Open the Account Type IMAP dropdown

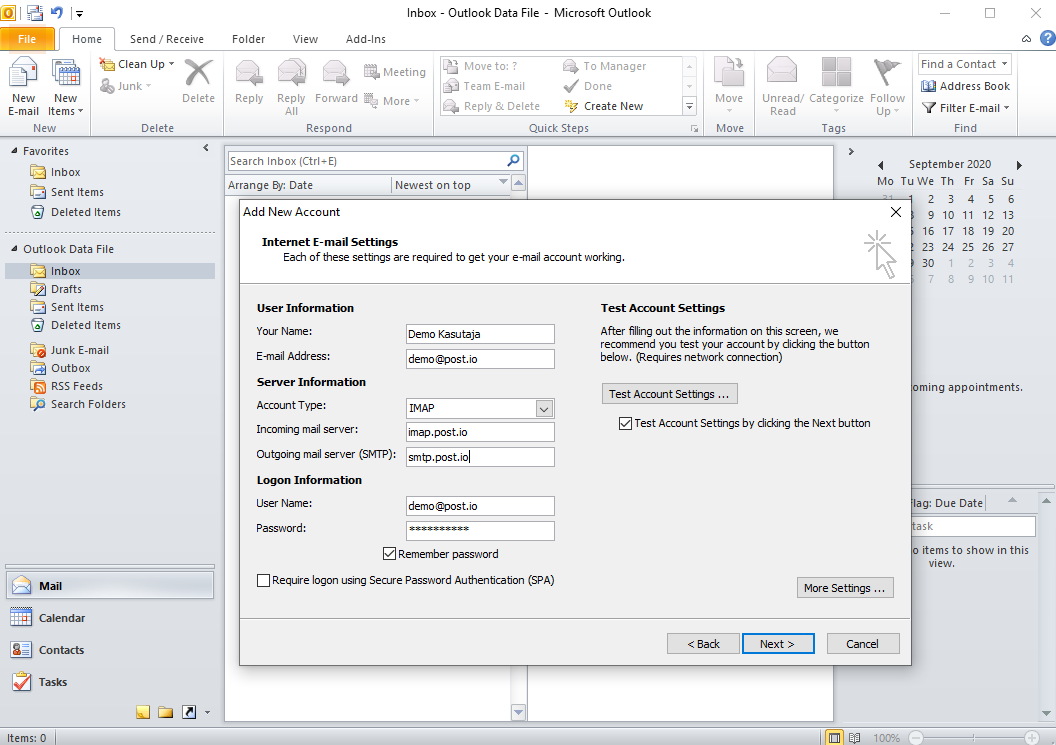(544, 408)
